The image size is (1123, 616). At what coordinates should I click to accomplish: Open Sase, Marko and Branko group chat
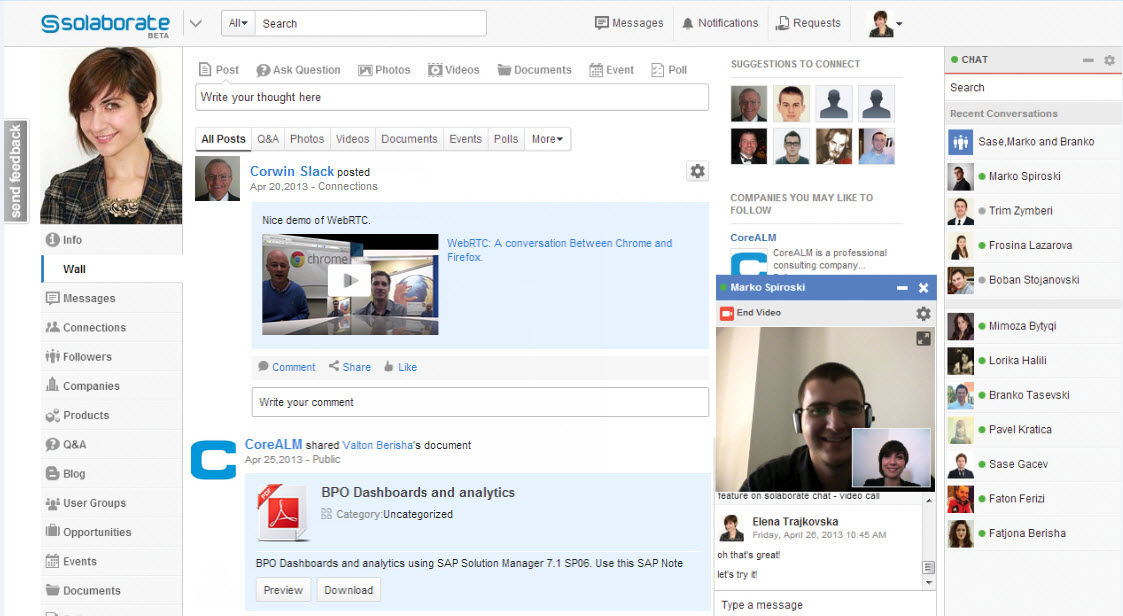point(1033,142)
